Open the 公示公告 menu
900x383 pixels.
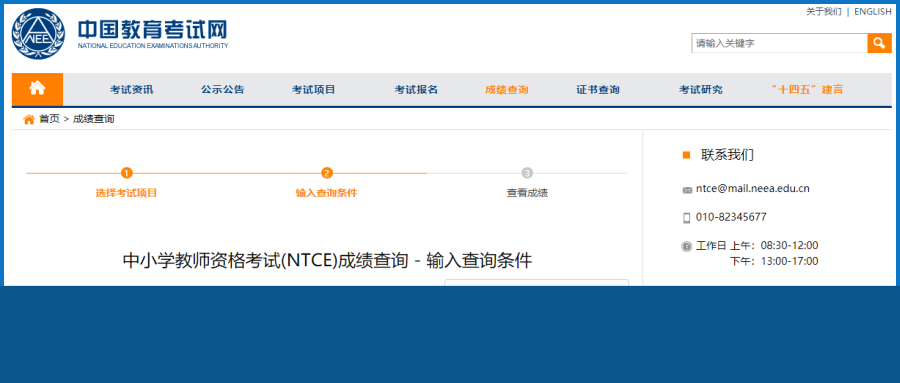pyautogui.click(x=223, y=90)
